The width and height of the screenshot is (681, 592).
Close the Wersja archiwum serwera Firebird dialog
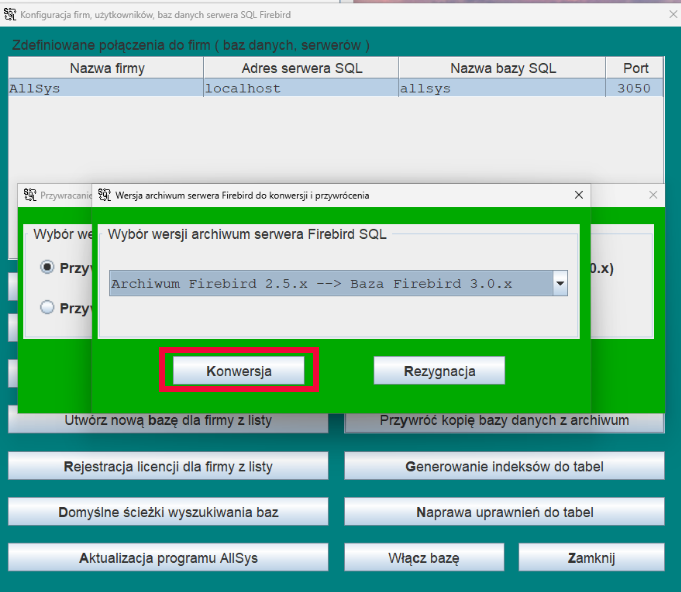click(579, 195)
